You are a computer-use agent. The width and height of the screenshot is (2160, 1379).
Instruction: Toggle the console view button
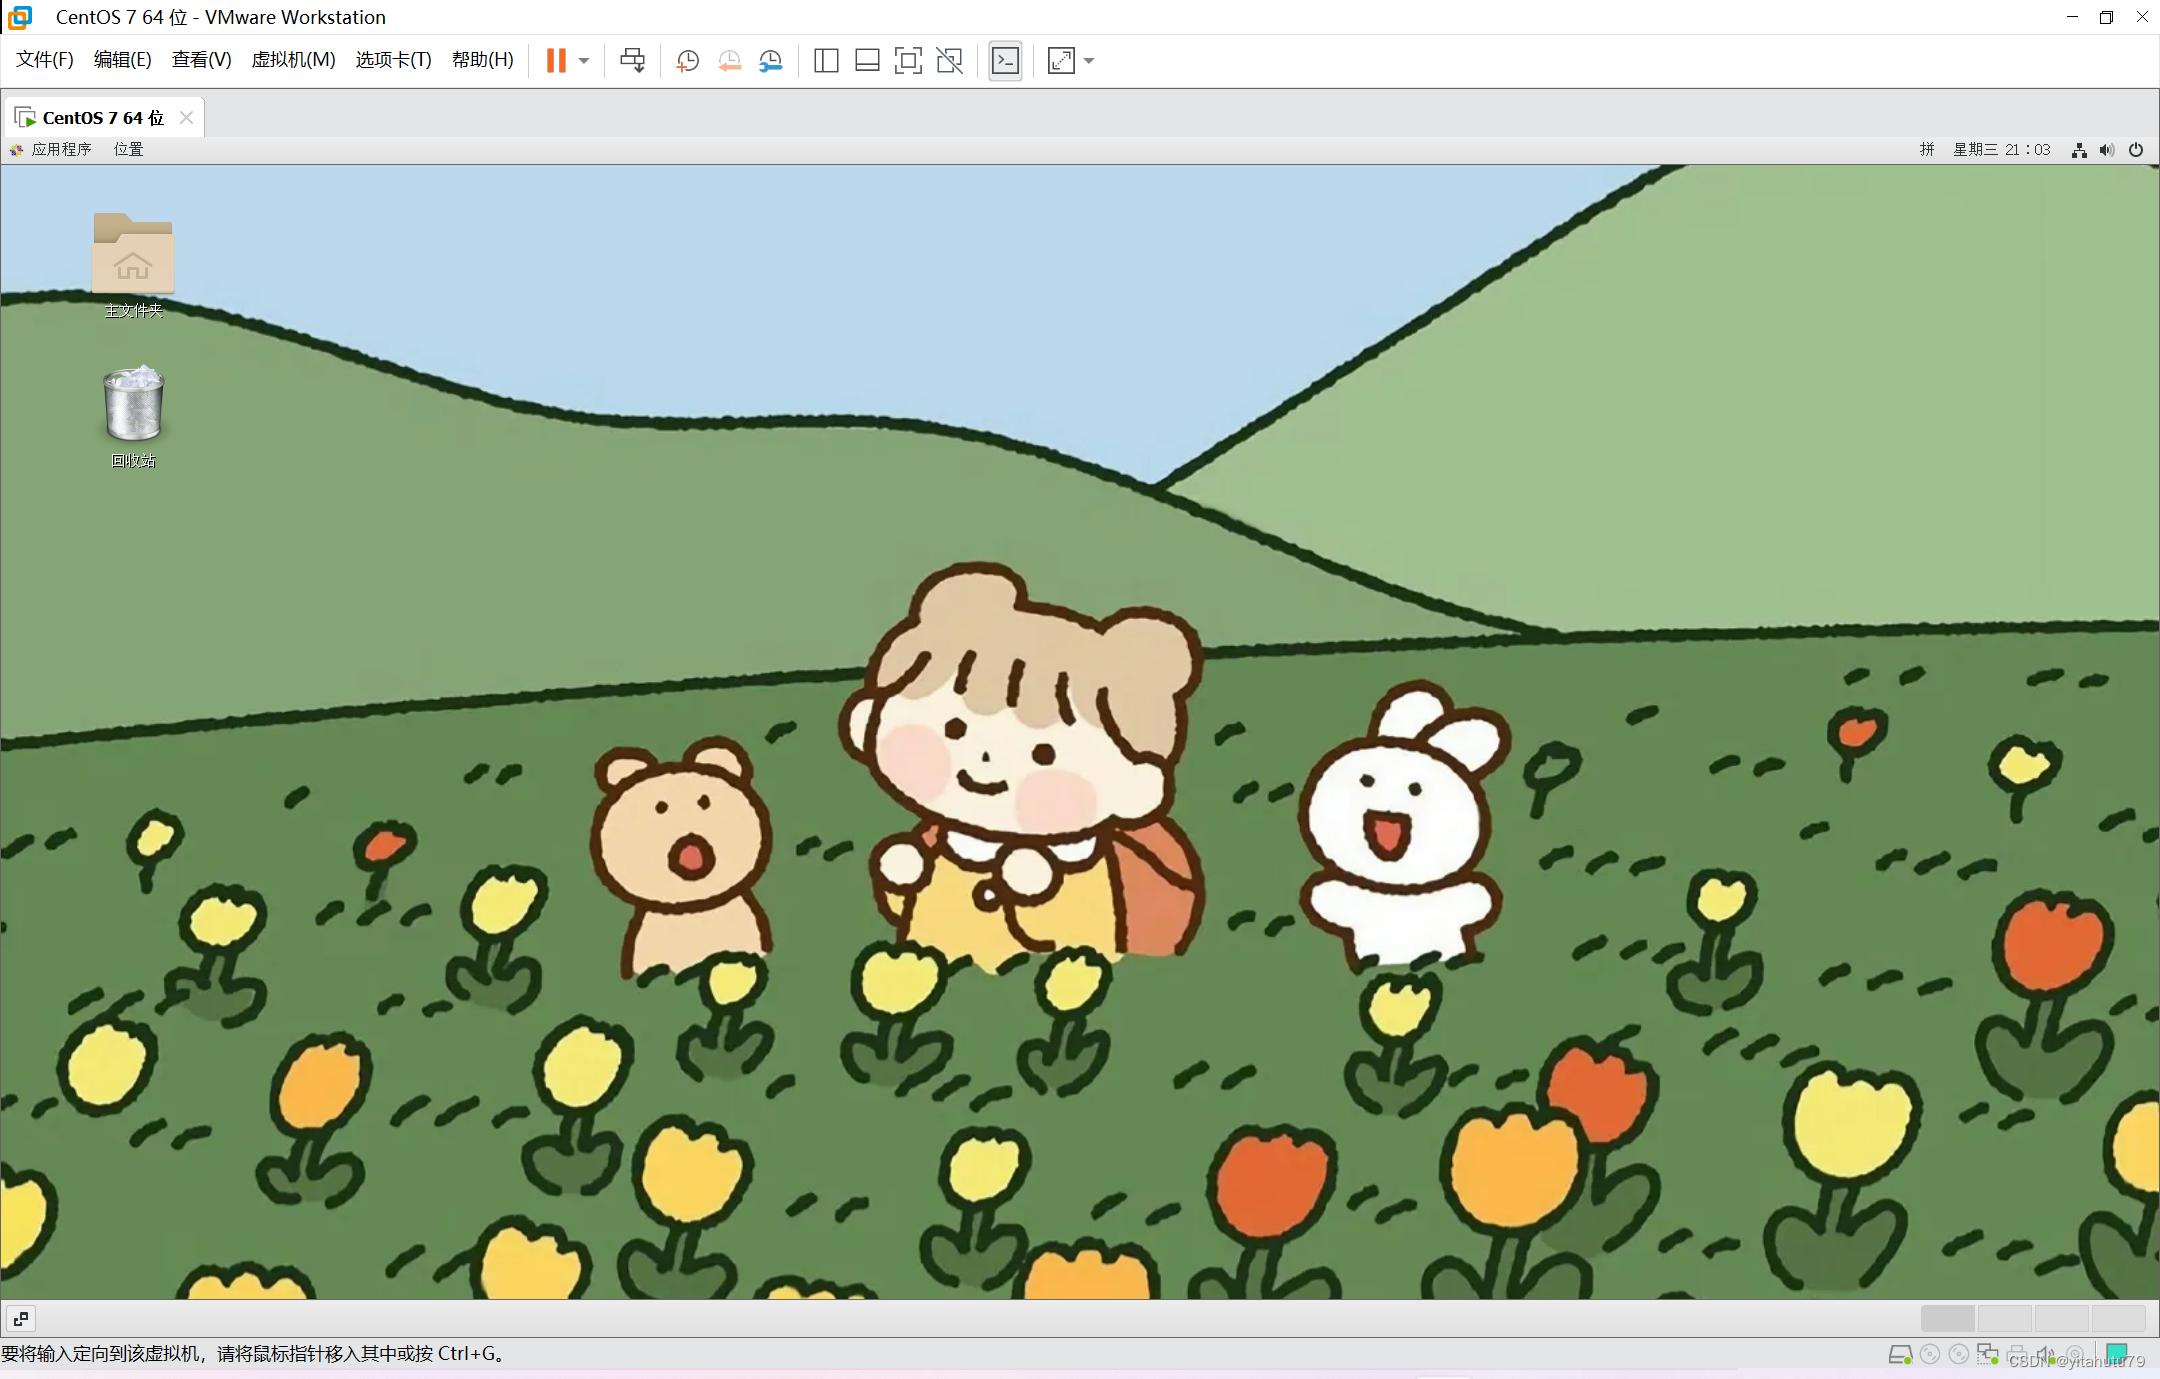point(1005,61)
